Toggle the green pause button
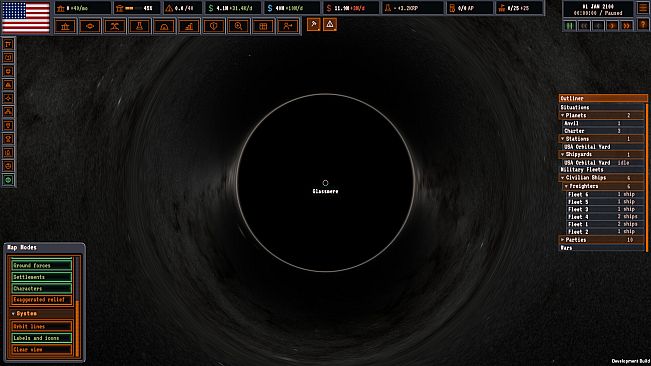This screenshot has width=651, height=366. (570, 26)
